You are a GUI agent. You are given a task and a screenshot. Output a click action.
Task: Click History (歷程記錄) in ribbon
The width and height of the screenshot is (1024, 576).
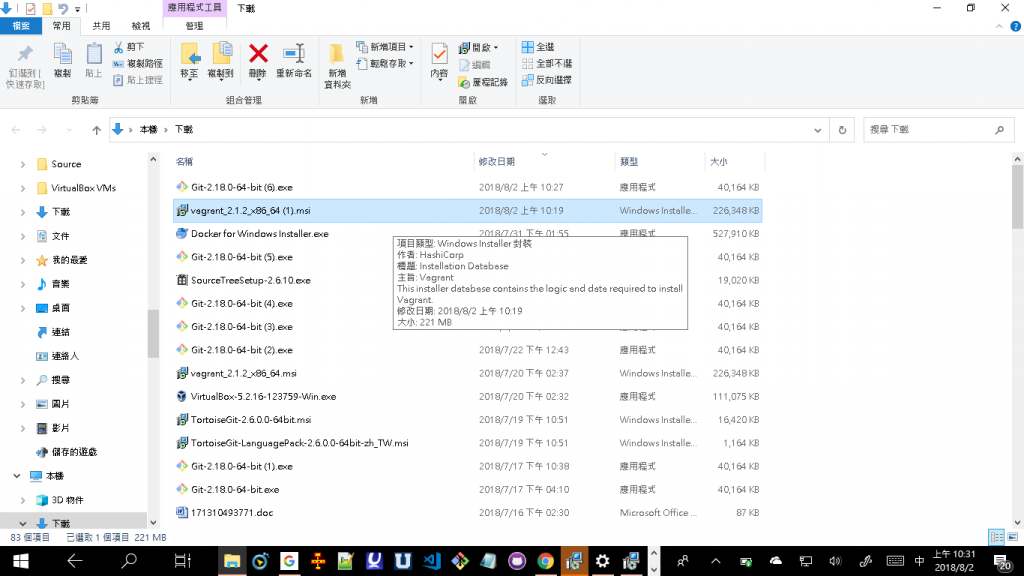click(483, 82)
